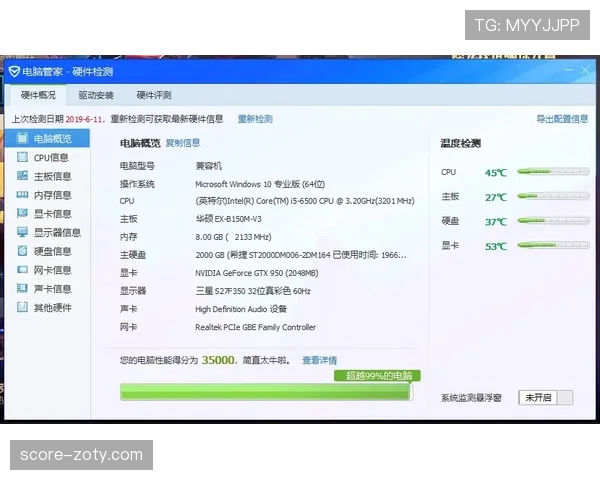Select the 电脑概览 sidebar icon
Image resolution: width=600 pixels, height=480 pixels.
coord(23,138)
